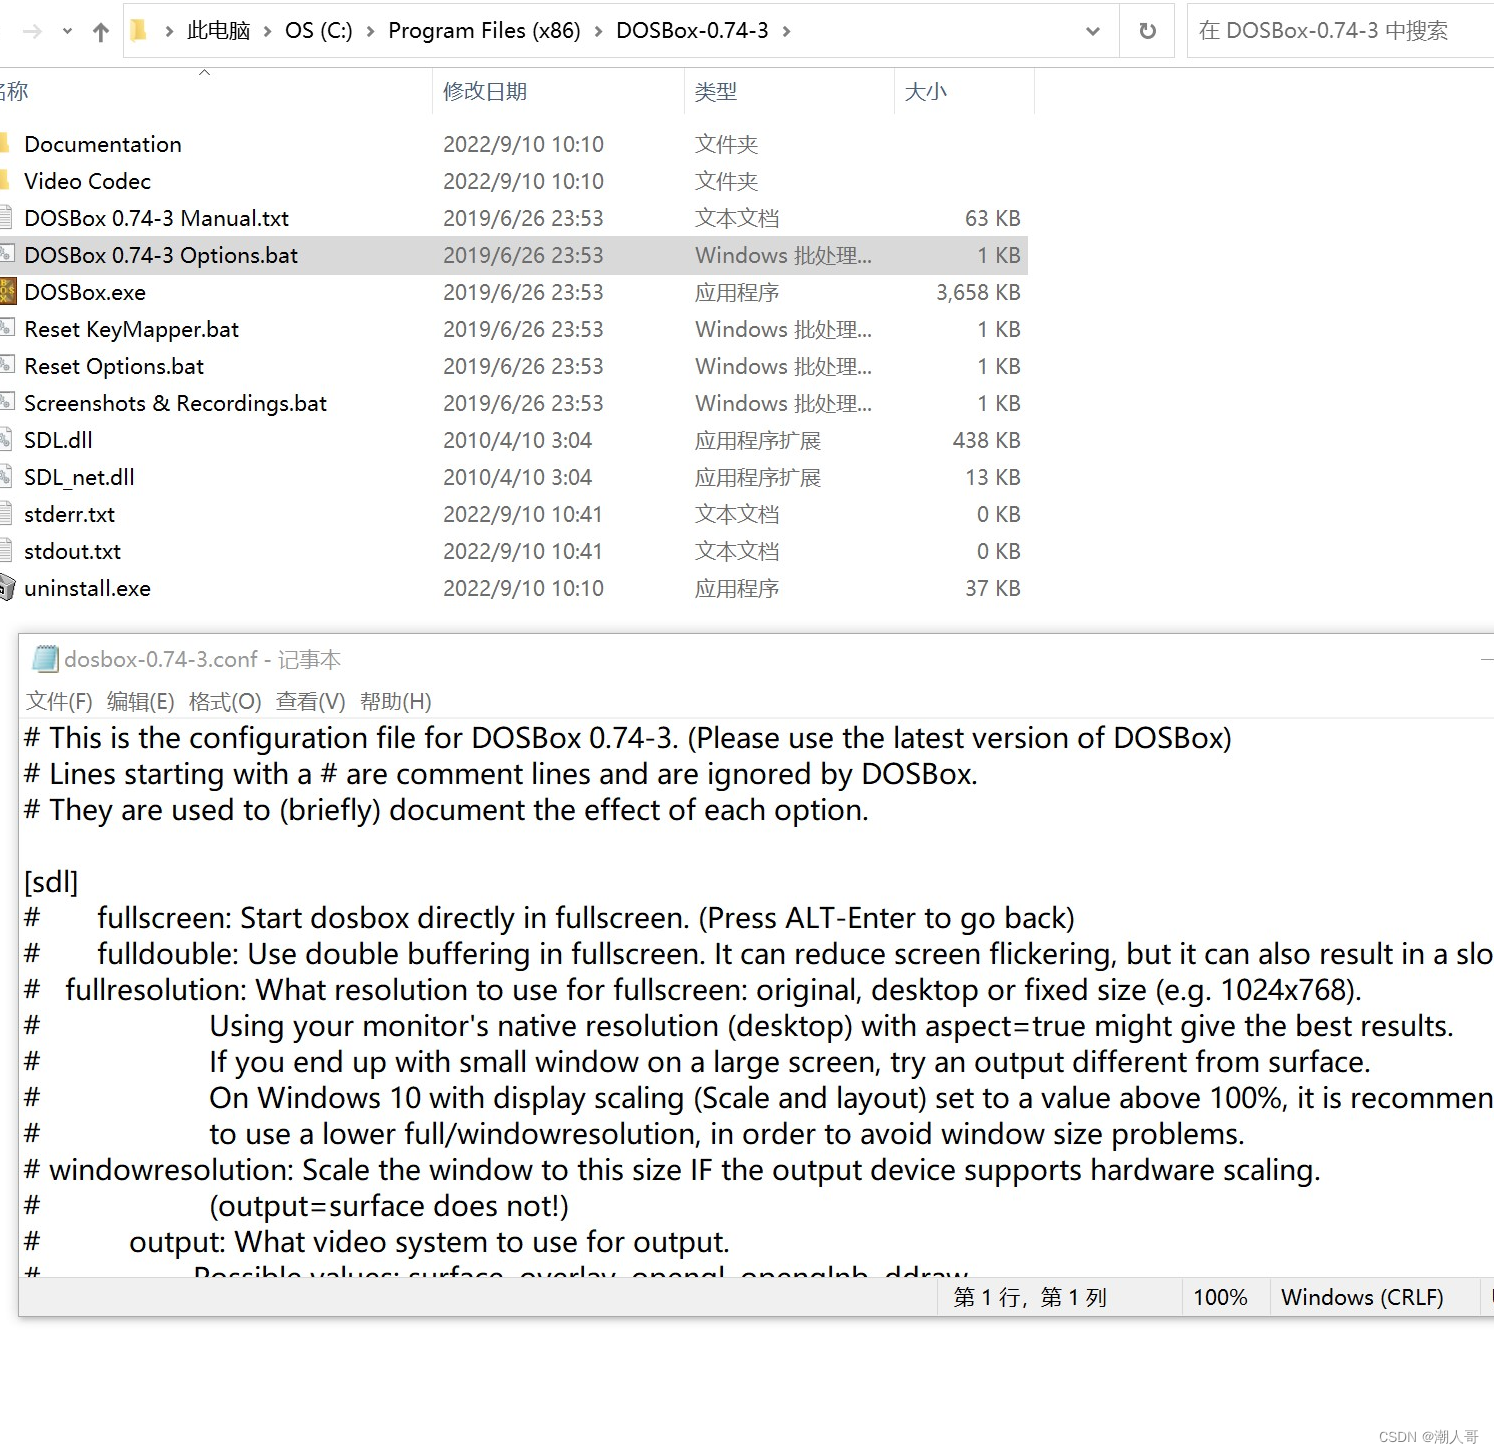The width and height of the screenshot is (1494, 1454).
Task: Click Windows (CRLF) in status bar
Action: tap(1362, 1297)
